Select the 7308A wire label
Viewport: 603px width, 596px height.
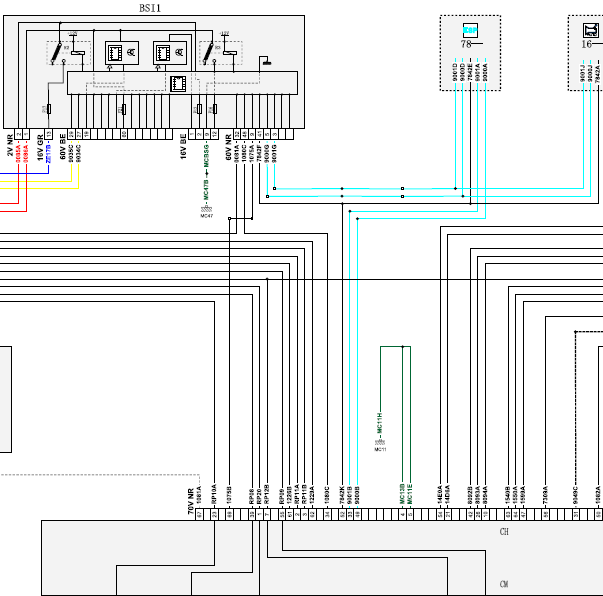tap(546, 495)
